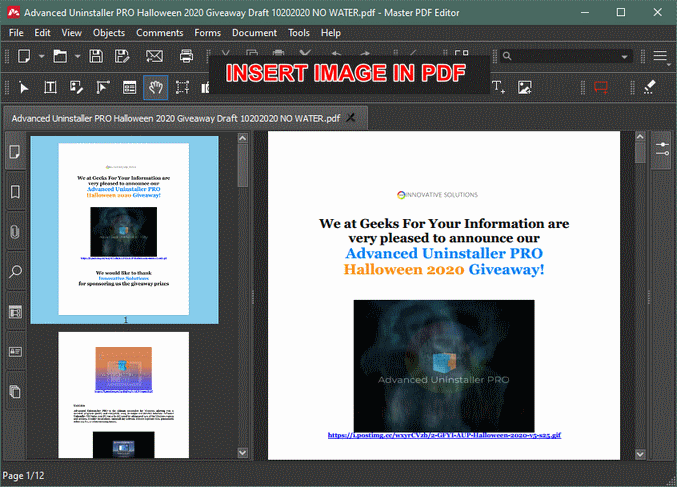This screenshot has width=677, height=487.
Task: Open the Edit menu
Action: tap(42, 33)
